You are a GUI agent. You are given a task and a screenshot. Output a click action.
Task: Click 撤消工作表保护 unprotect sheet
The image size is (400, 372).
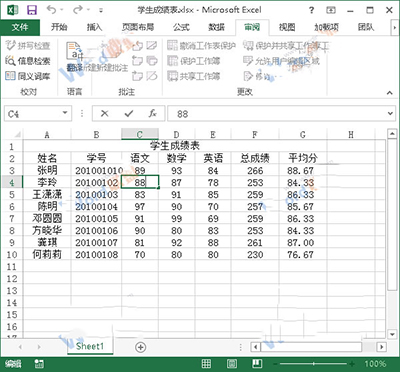(x=202, y=45)
